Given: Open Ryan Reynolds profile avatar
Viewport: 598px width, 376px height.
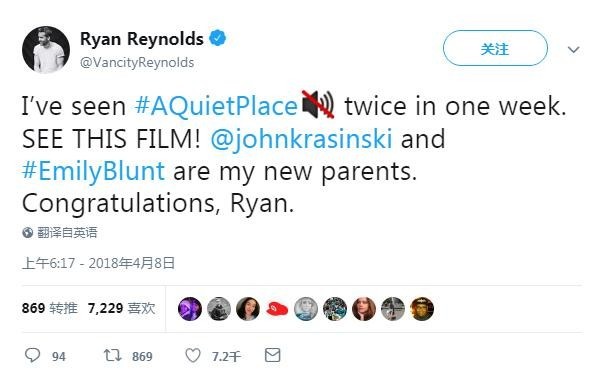Looking at the screenshot, I should pyautogui.click(x=46, y=50).
